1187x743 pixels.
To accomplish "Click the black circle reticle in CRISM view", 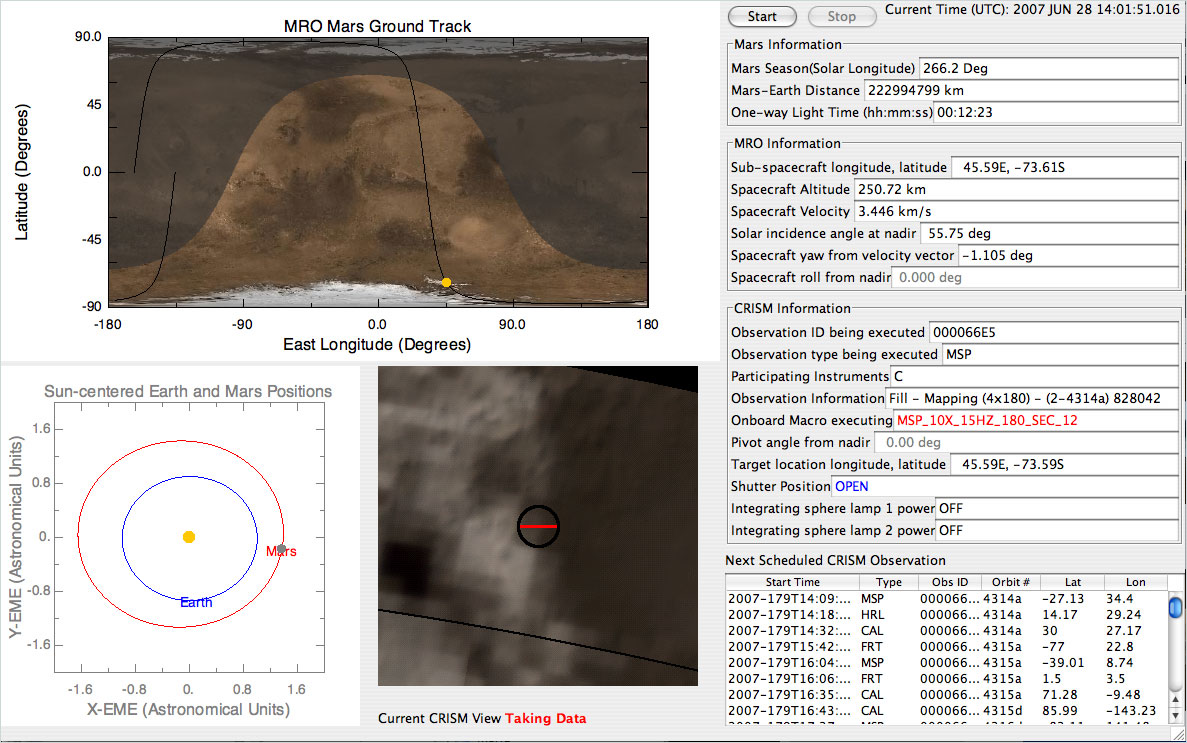I will 538,526.
